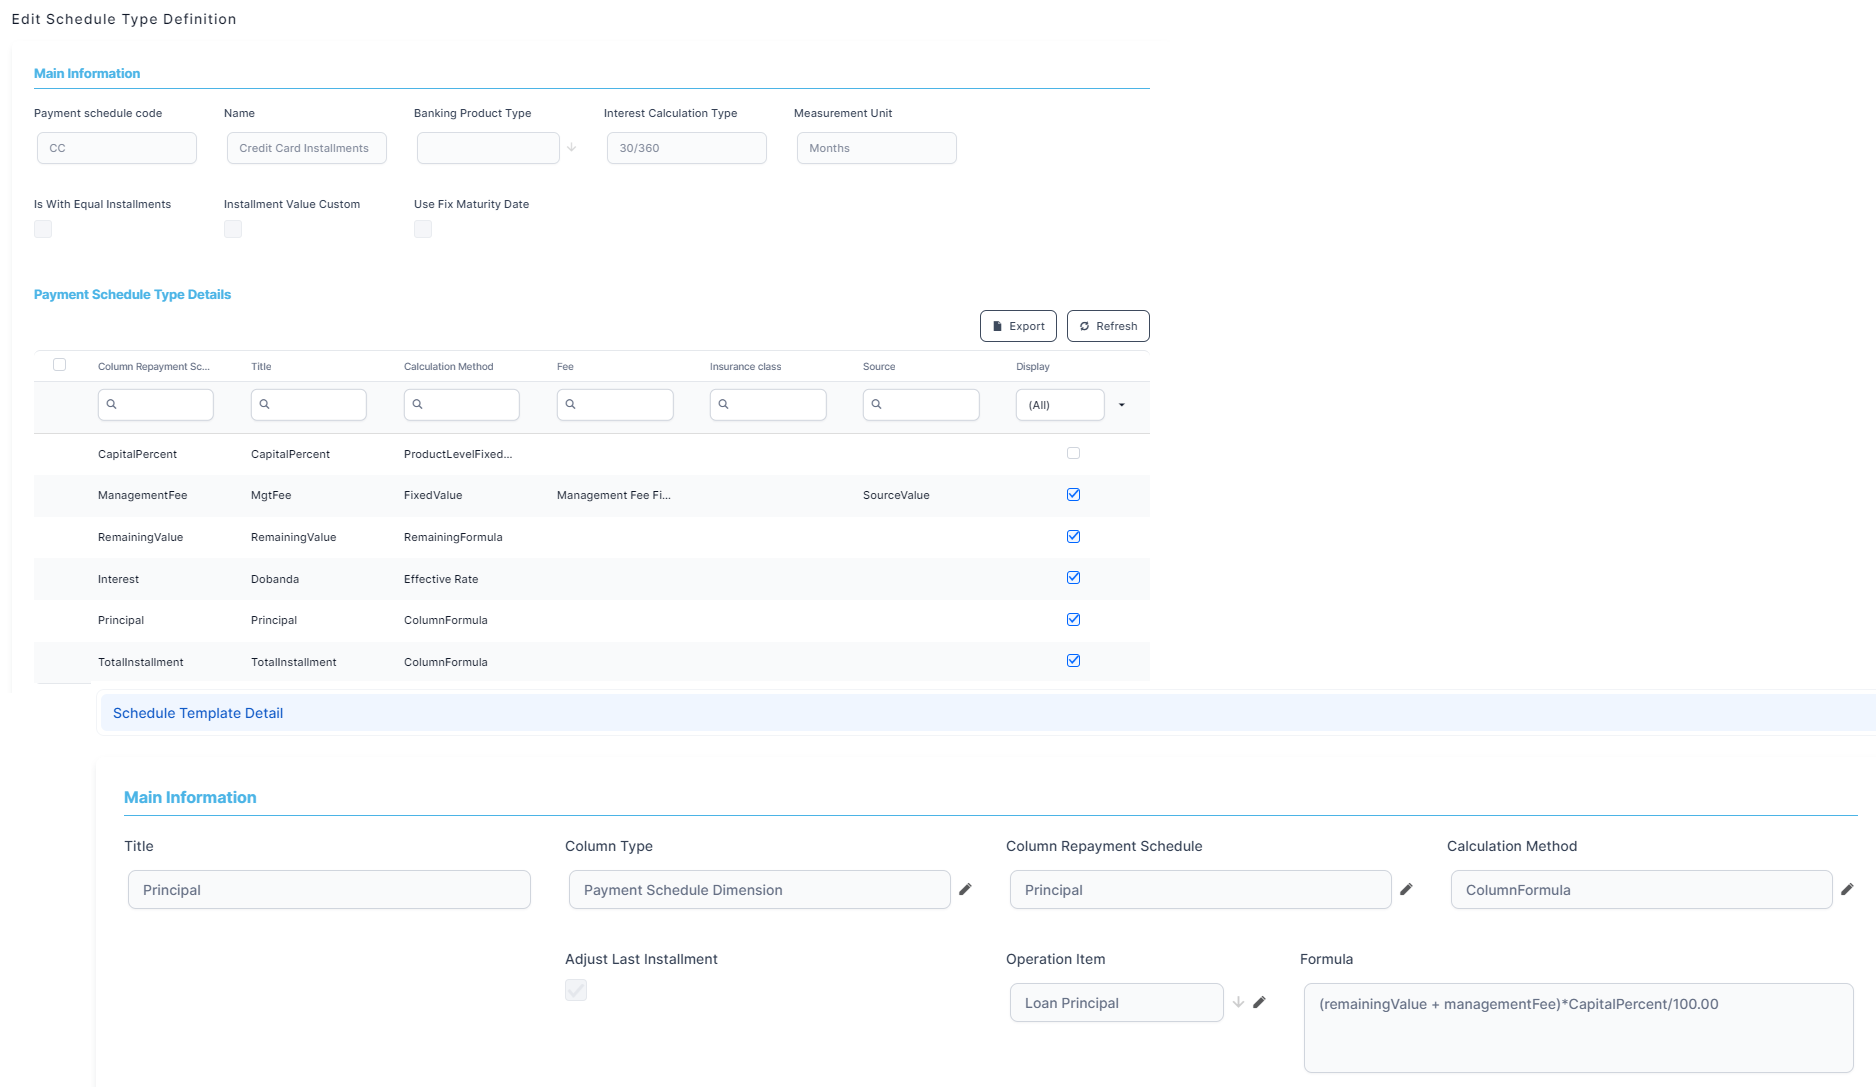The width and height of the screenshot is (1876, 1087).
Task: Click pencil icon beside Calculation Method field
Action: 1847,889
